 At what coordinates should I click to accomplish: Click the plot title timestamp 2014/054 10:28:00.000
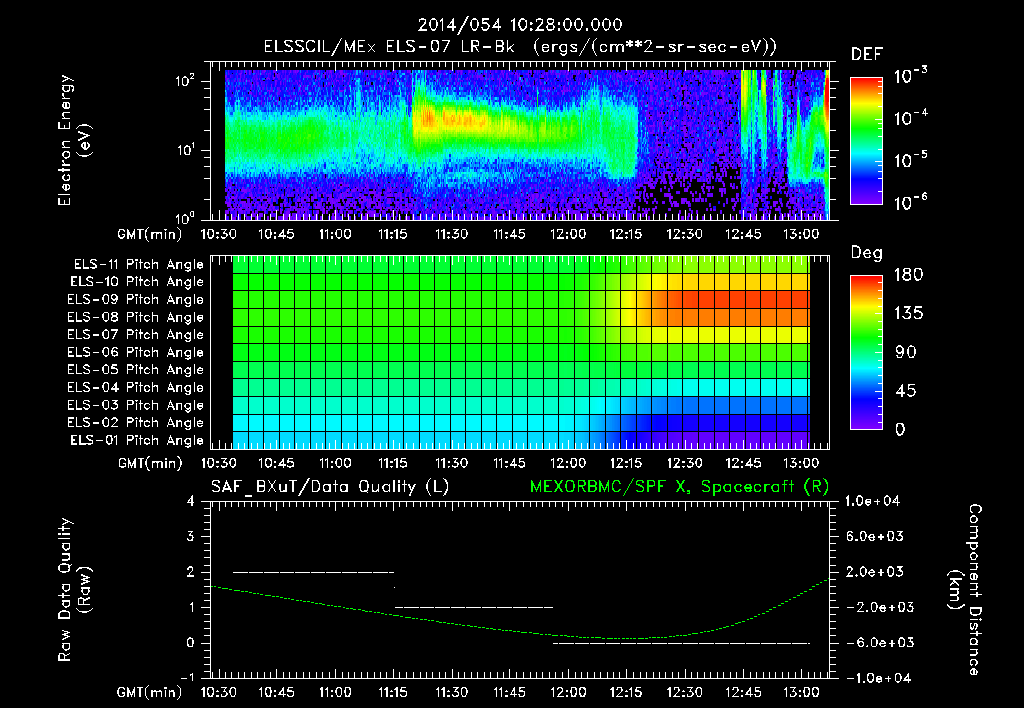(x=520, y=25)
